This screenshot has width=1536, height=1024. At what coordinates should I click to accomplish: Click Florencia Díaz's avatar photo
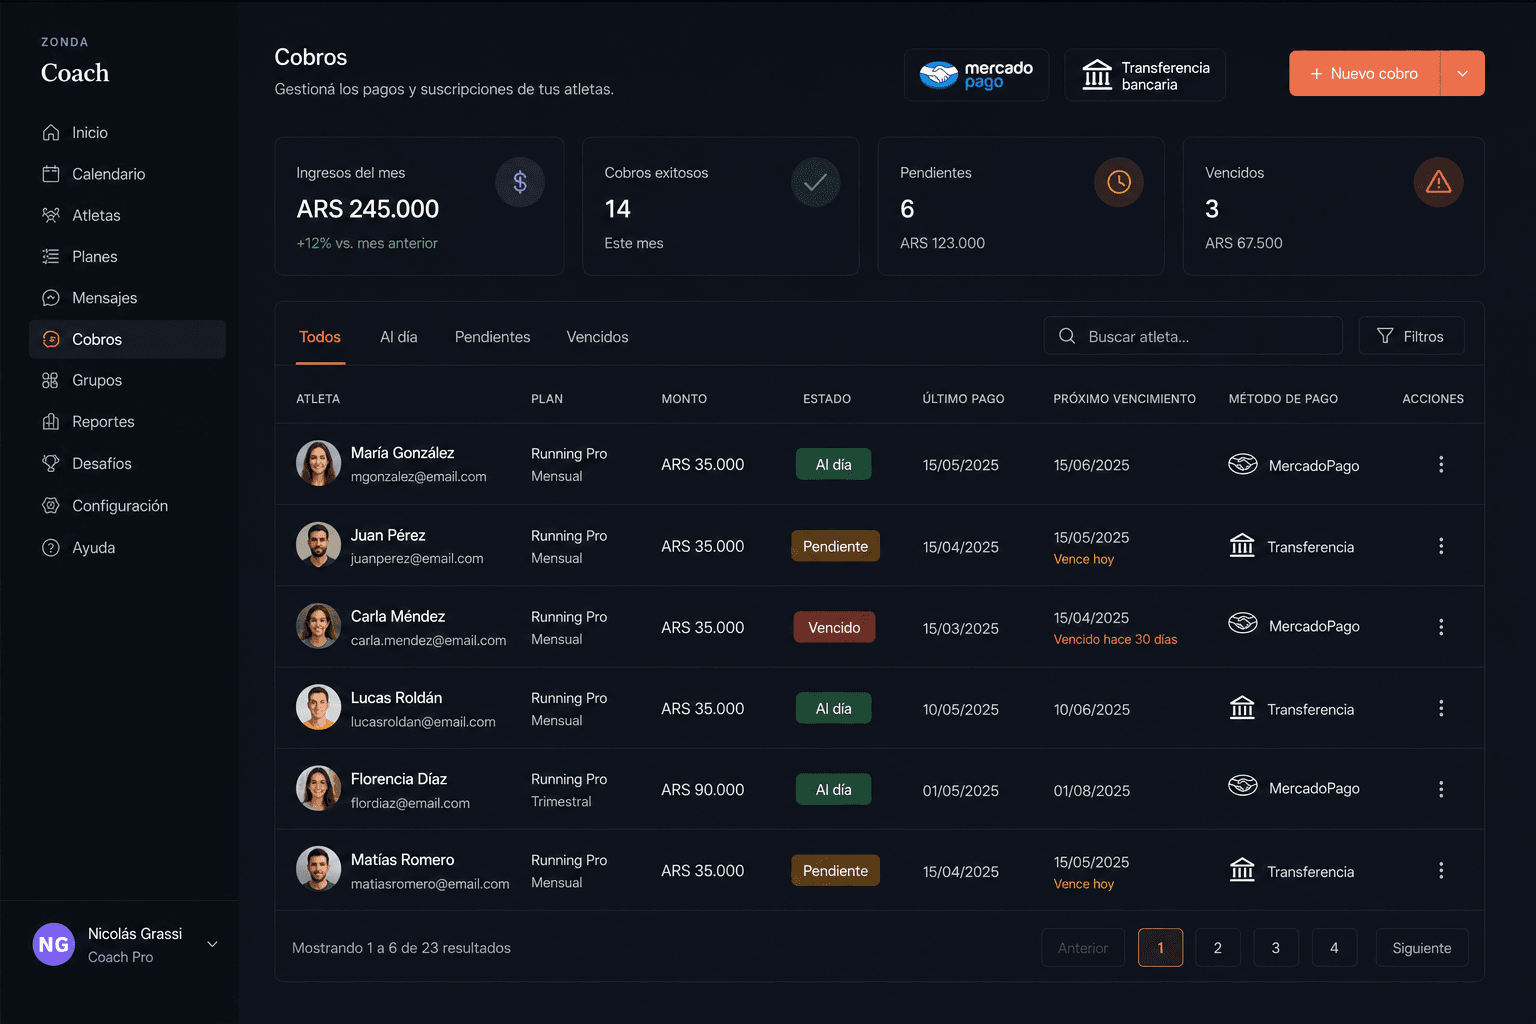319,789
